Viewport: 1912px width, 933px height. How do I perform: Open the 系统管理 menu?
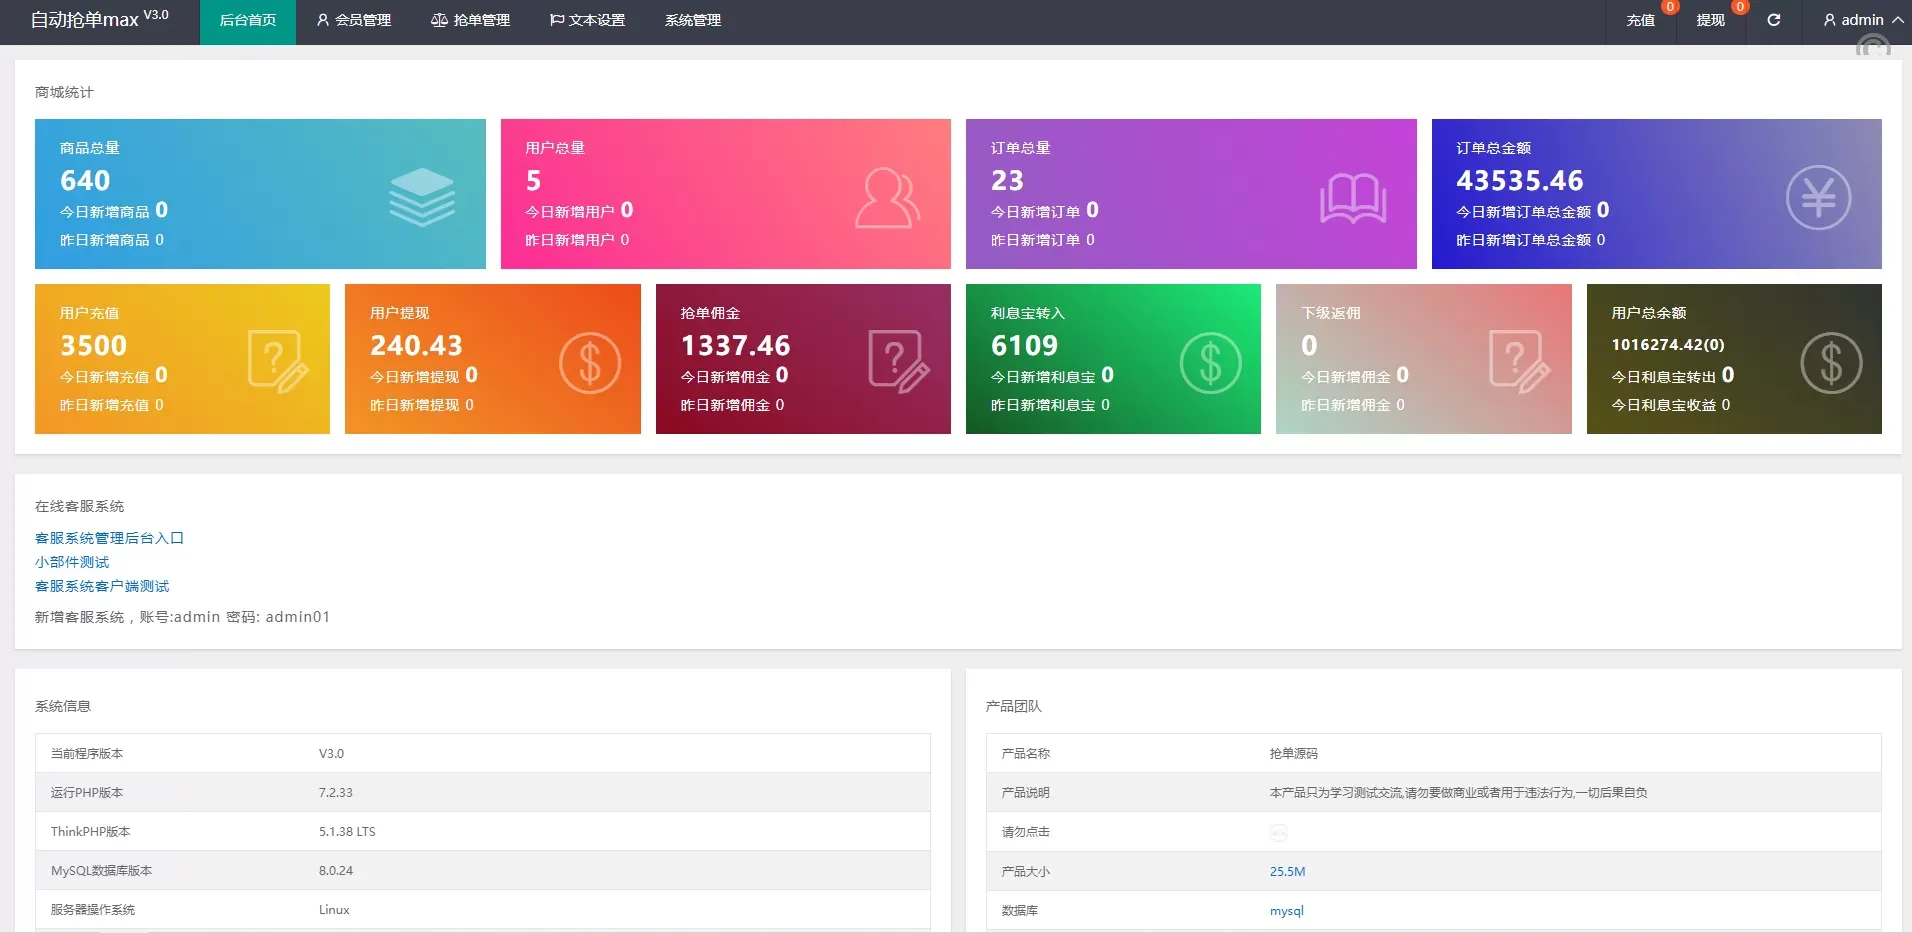[x=692, y=20]
